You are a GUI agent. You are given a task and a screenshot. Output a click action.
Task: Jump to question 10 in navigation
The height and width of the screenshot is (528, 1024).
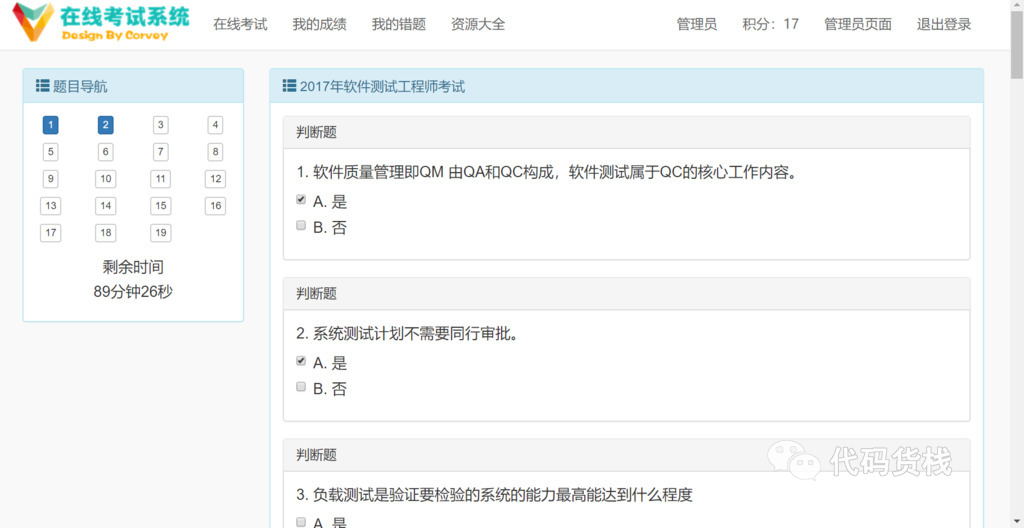tap(106, 178)
